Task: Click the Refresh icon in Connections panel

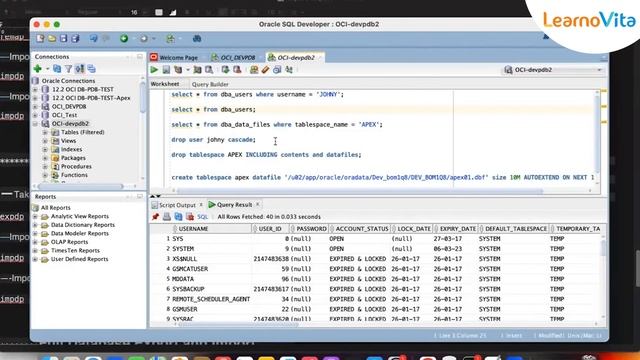Action: (x=57, y=69)
